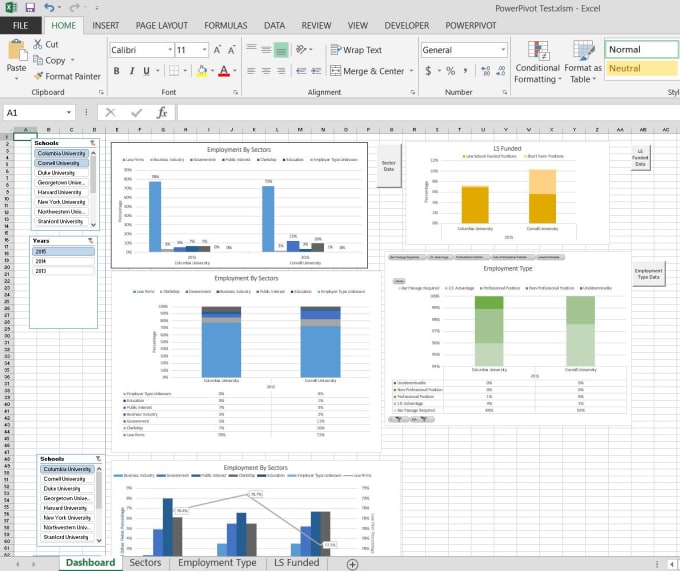
Task: Expand Conditional Formatting menu
Action: tap(538, 62)
